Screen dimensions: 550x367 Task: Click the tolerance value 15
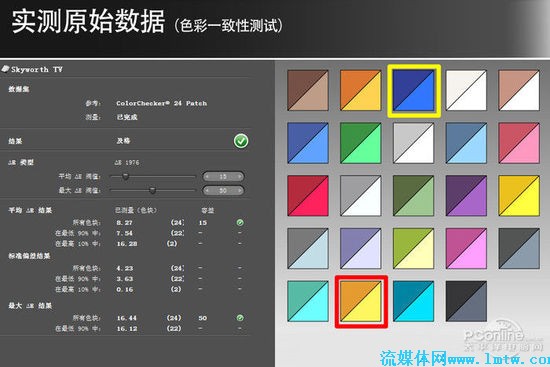pyautogui.click(x=202, y=222)
